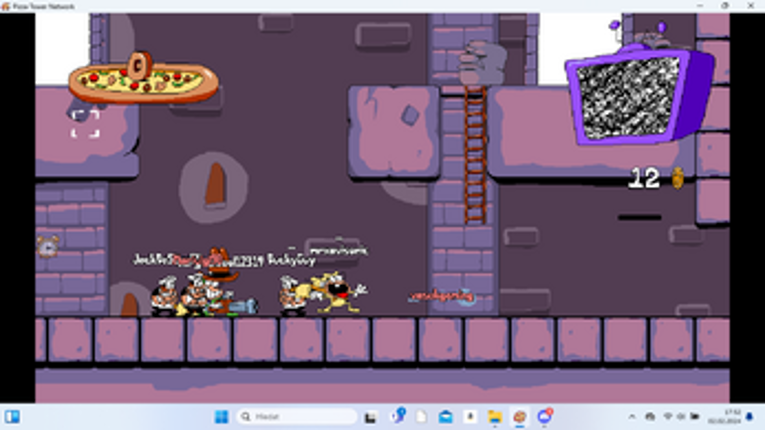The image size is (765, 430).
Task: Click the cloud tray icon next to the chevron
Action: pyautogui.click(x=650, y=417)
